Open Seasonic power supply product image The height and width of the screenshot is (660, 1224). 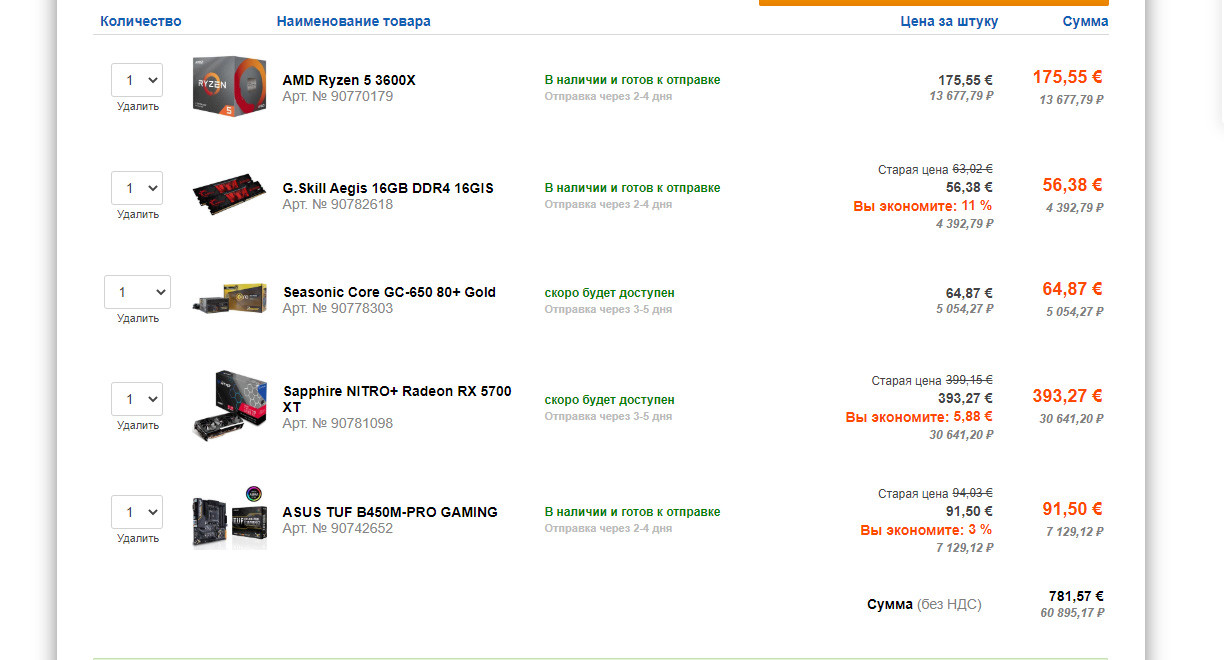(x=230, y=299)
